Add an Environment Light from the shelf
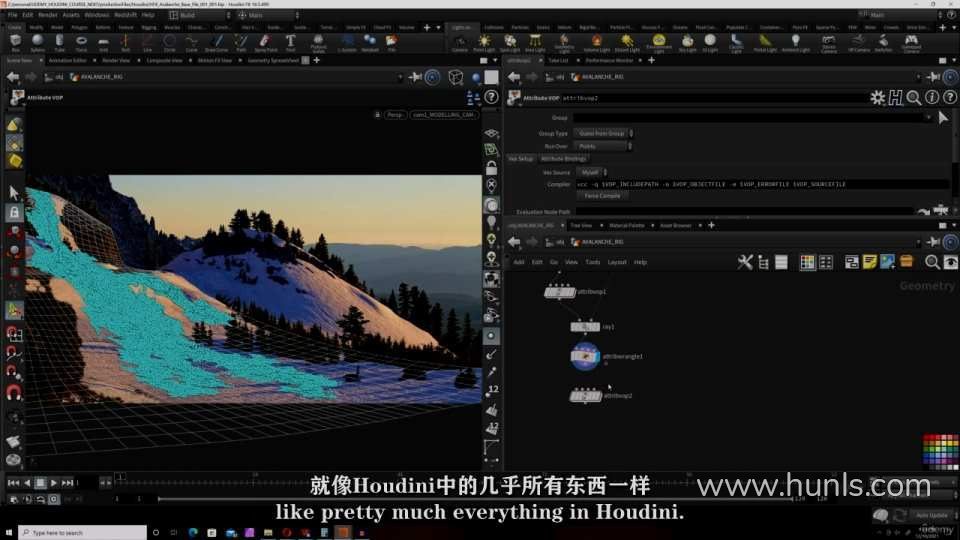960x540 pixels. [659, 42]
